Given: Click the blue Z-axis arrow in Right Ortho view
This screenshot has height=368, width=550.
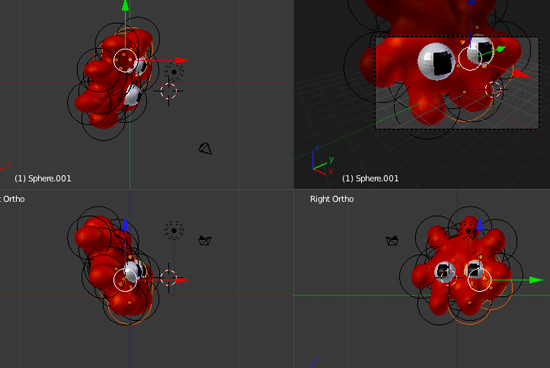Looking at the screenshot, I should coord(479,224).
